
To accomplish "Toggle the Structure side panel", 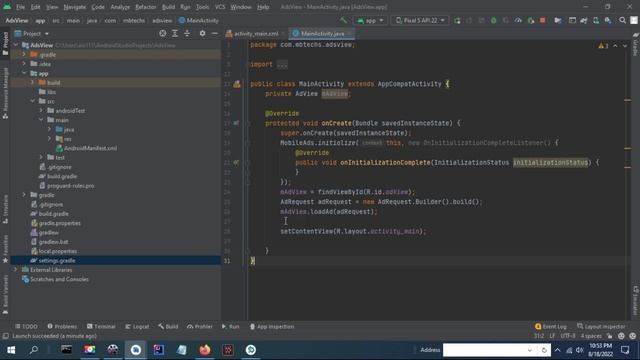I will (5, 209).
